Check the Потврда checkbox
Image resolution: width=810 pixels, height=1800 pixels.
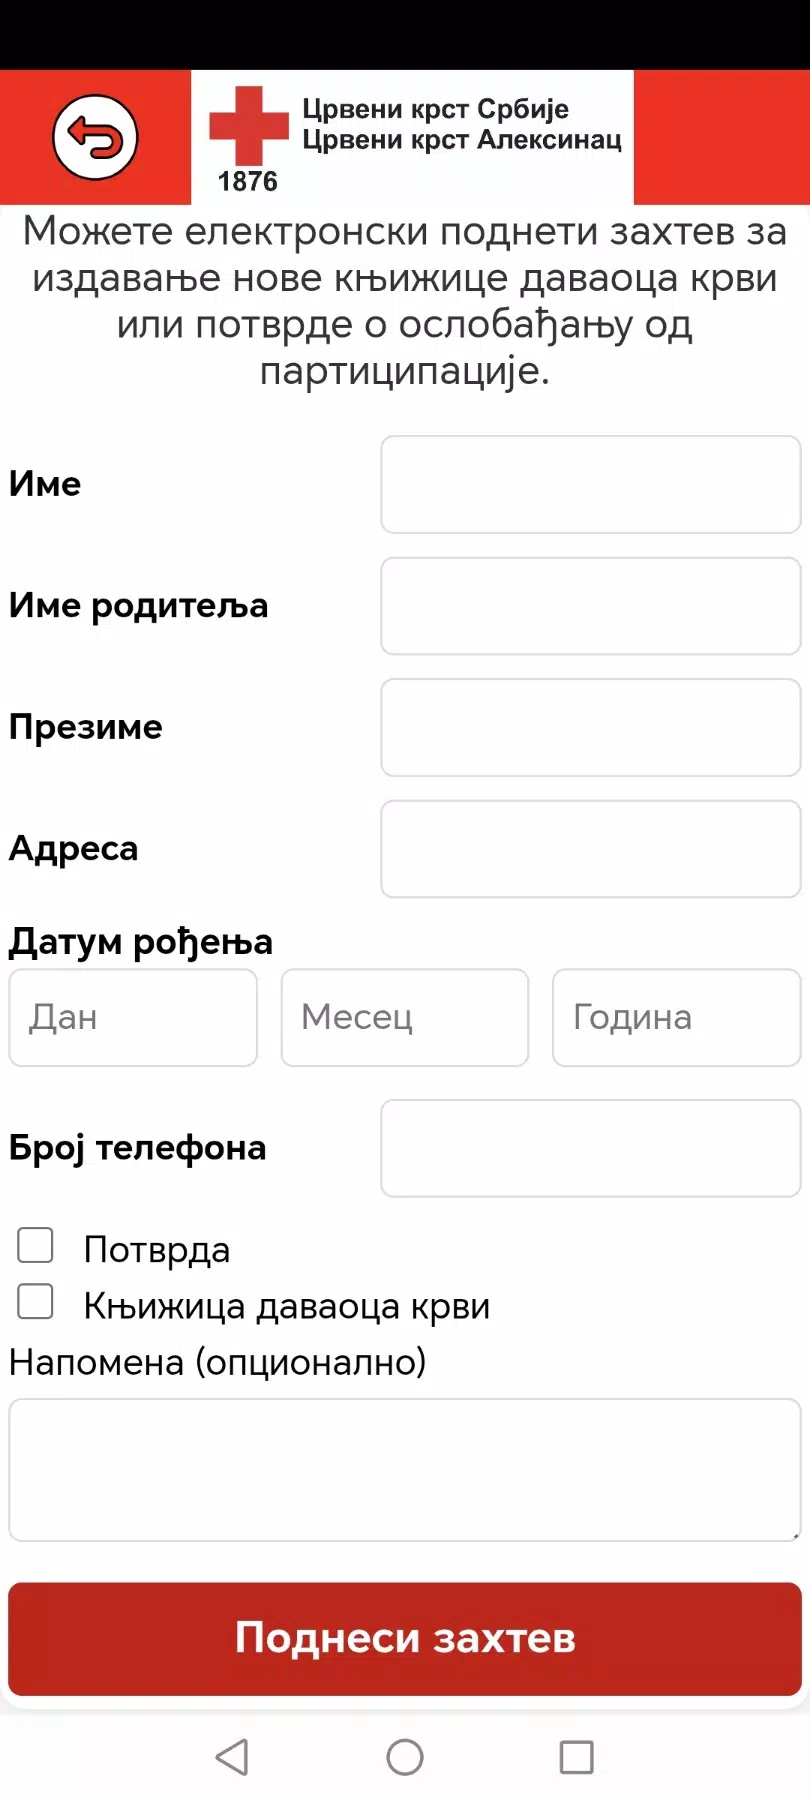click(x=36, y=1246)
